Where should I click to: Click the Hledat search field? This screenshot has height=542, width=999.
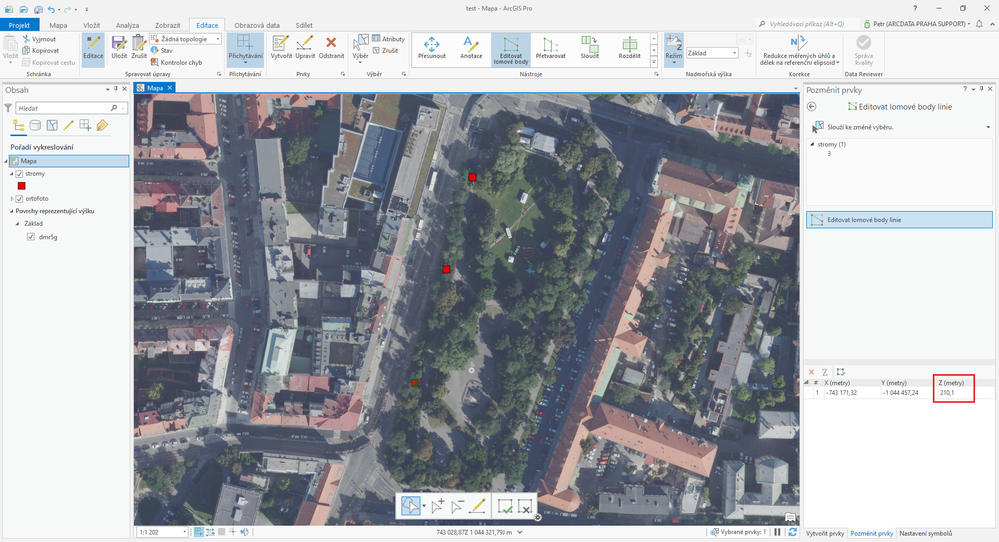click(60, 107)
